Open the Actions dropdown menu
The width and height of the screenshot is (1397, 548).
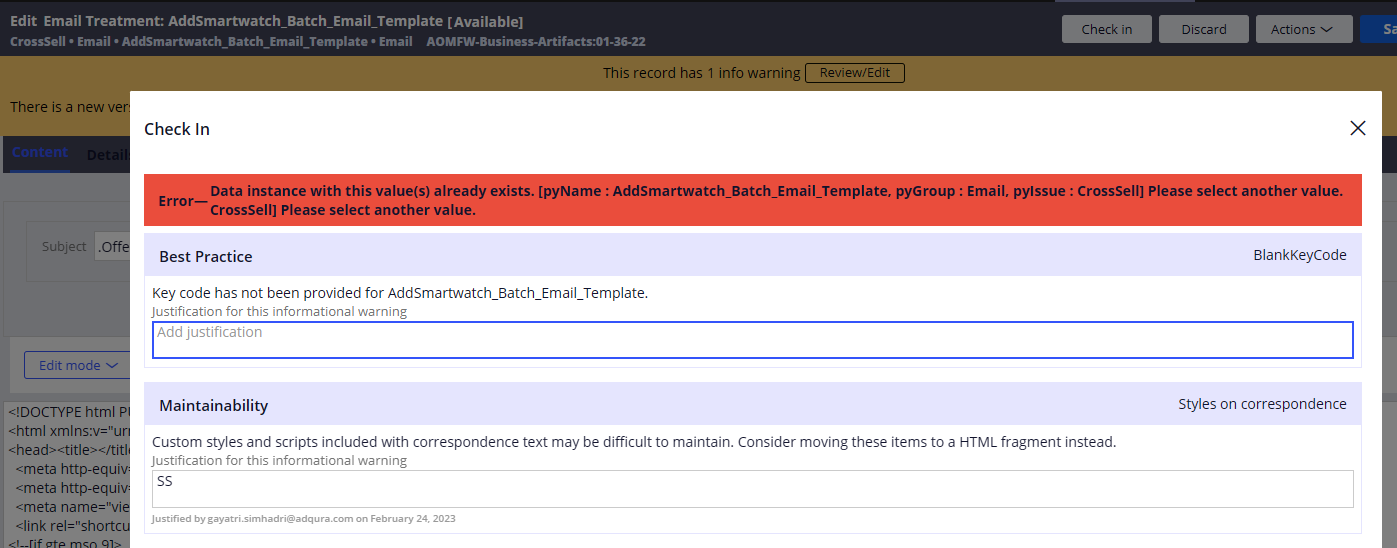click(1301, 29)
